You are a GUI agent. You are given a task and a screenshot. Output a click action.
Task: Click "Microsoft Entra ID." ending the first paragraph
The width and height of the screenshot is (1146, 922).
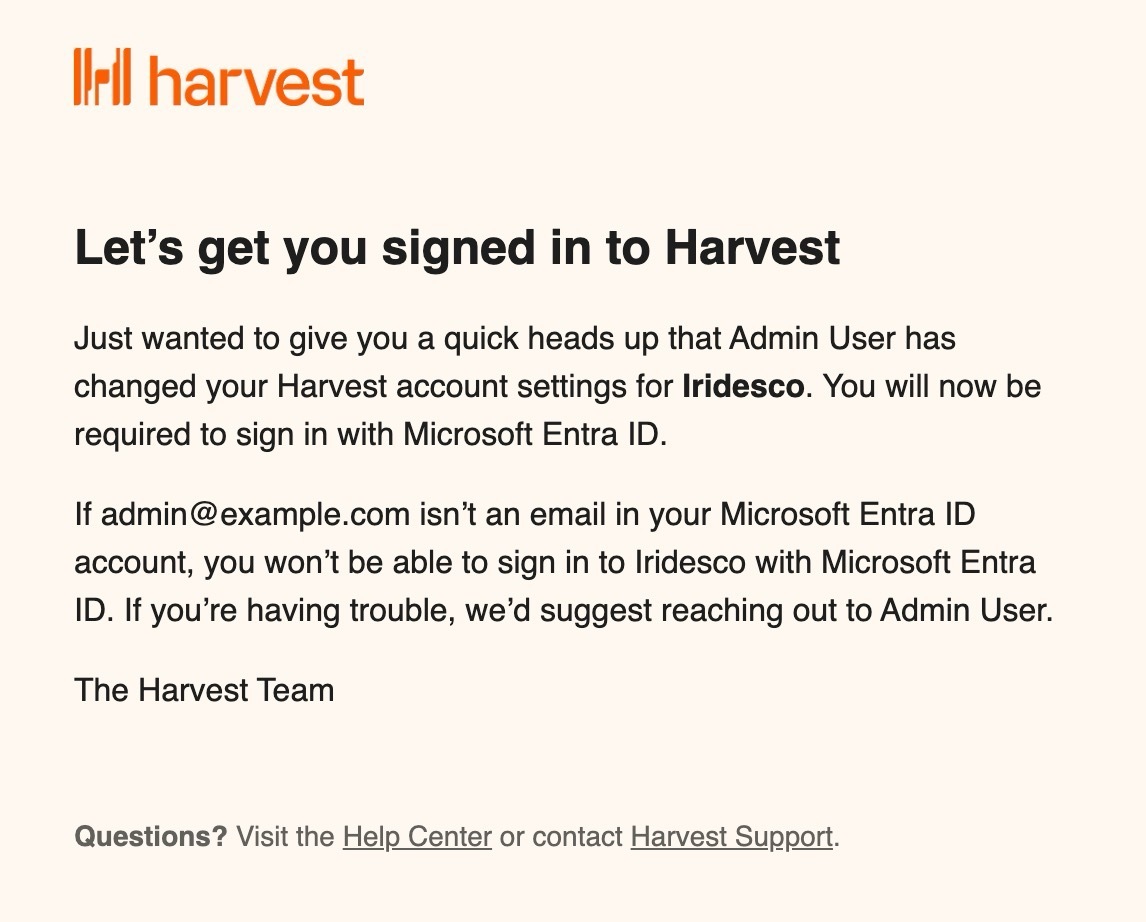535,434
